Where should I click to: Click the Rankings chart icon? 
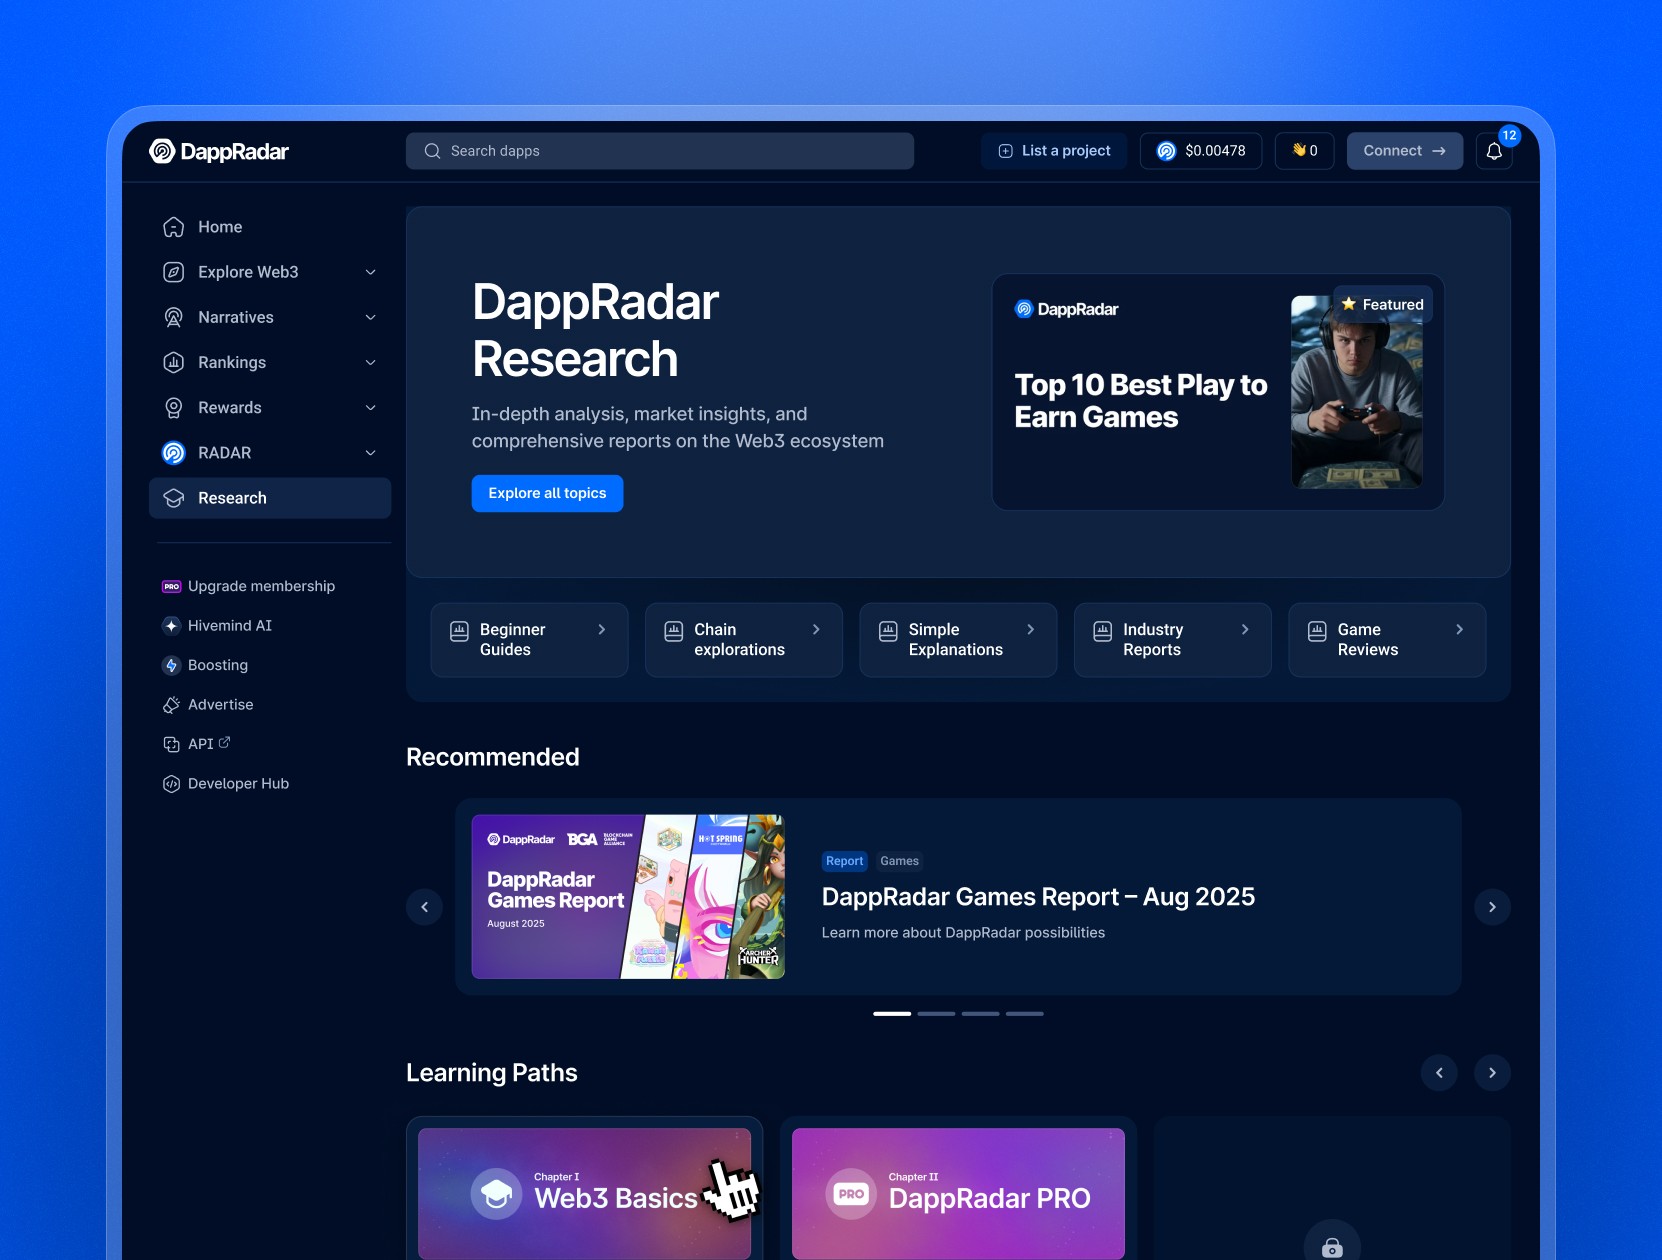tap(173, 362)
